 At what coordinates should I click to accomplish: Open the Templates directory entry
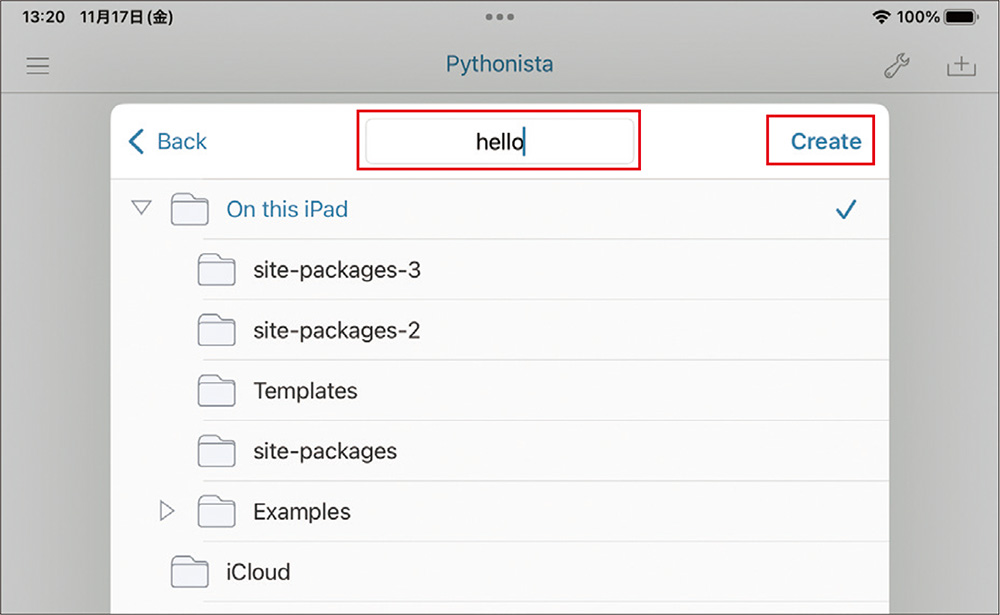click(305, 390)
